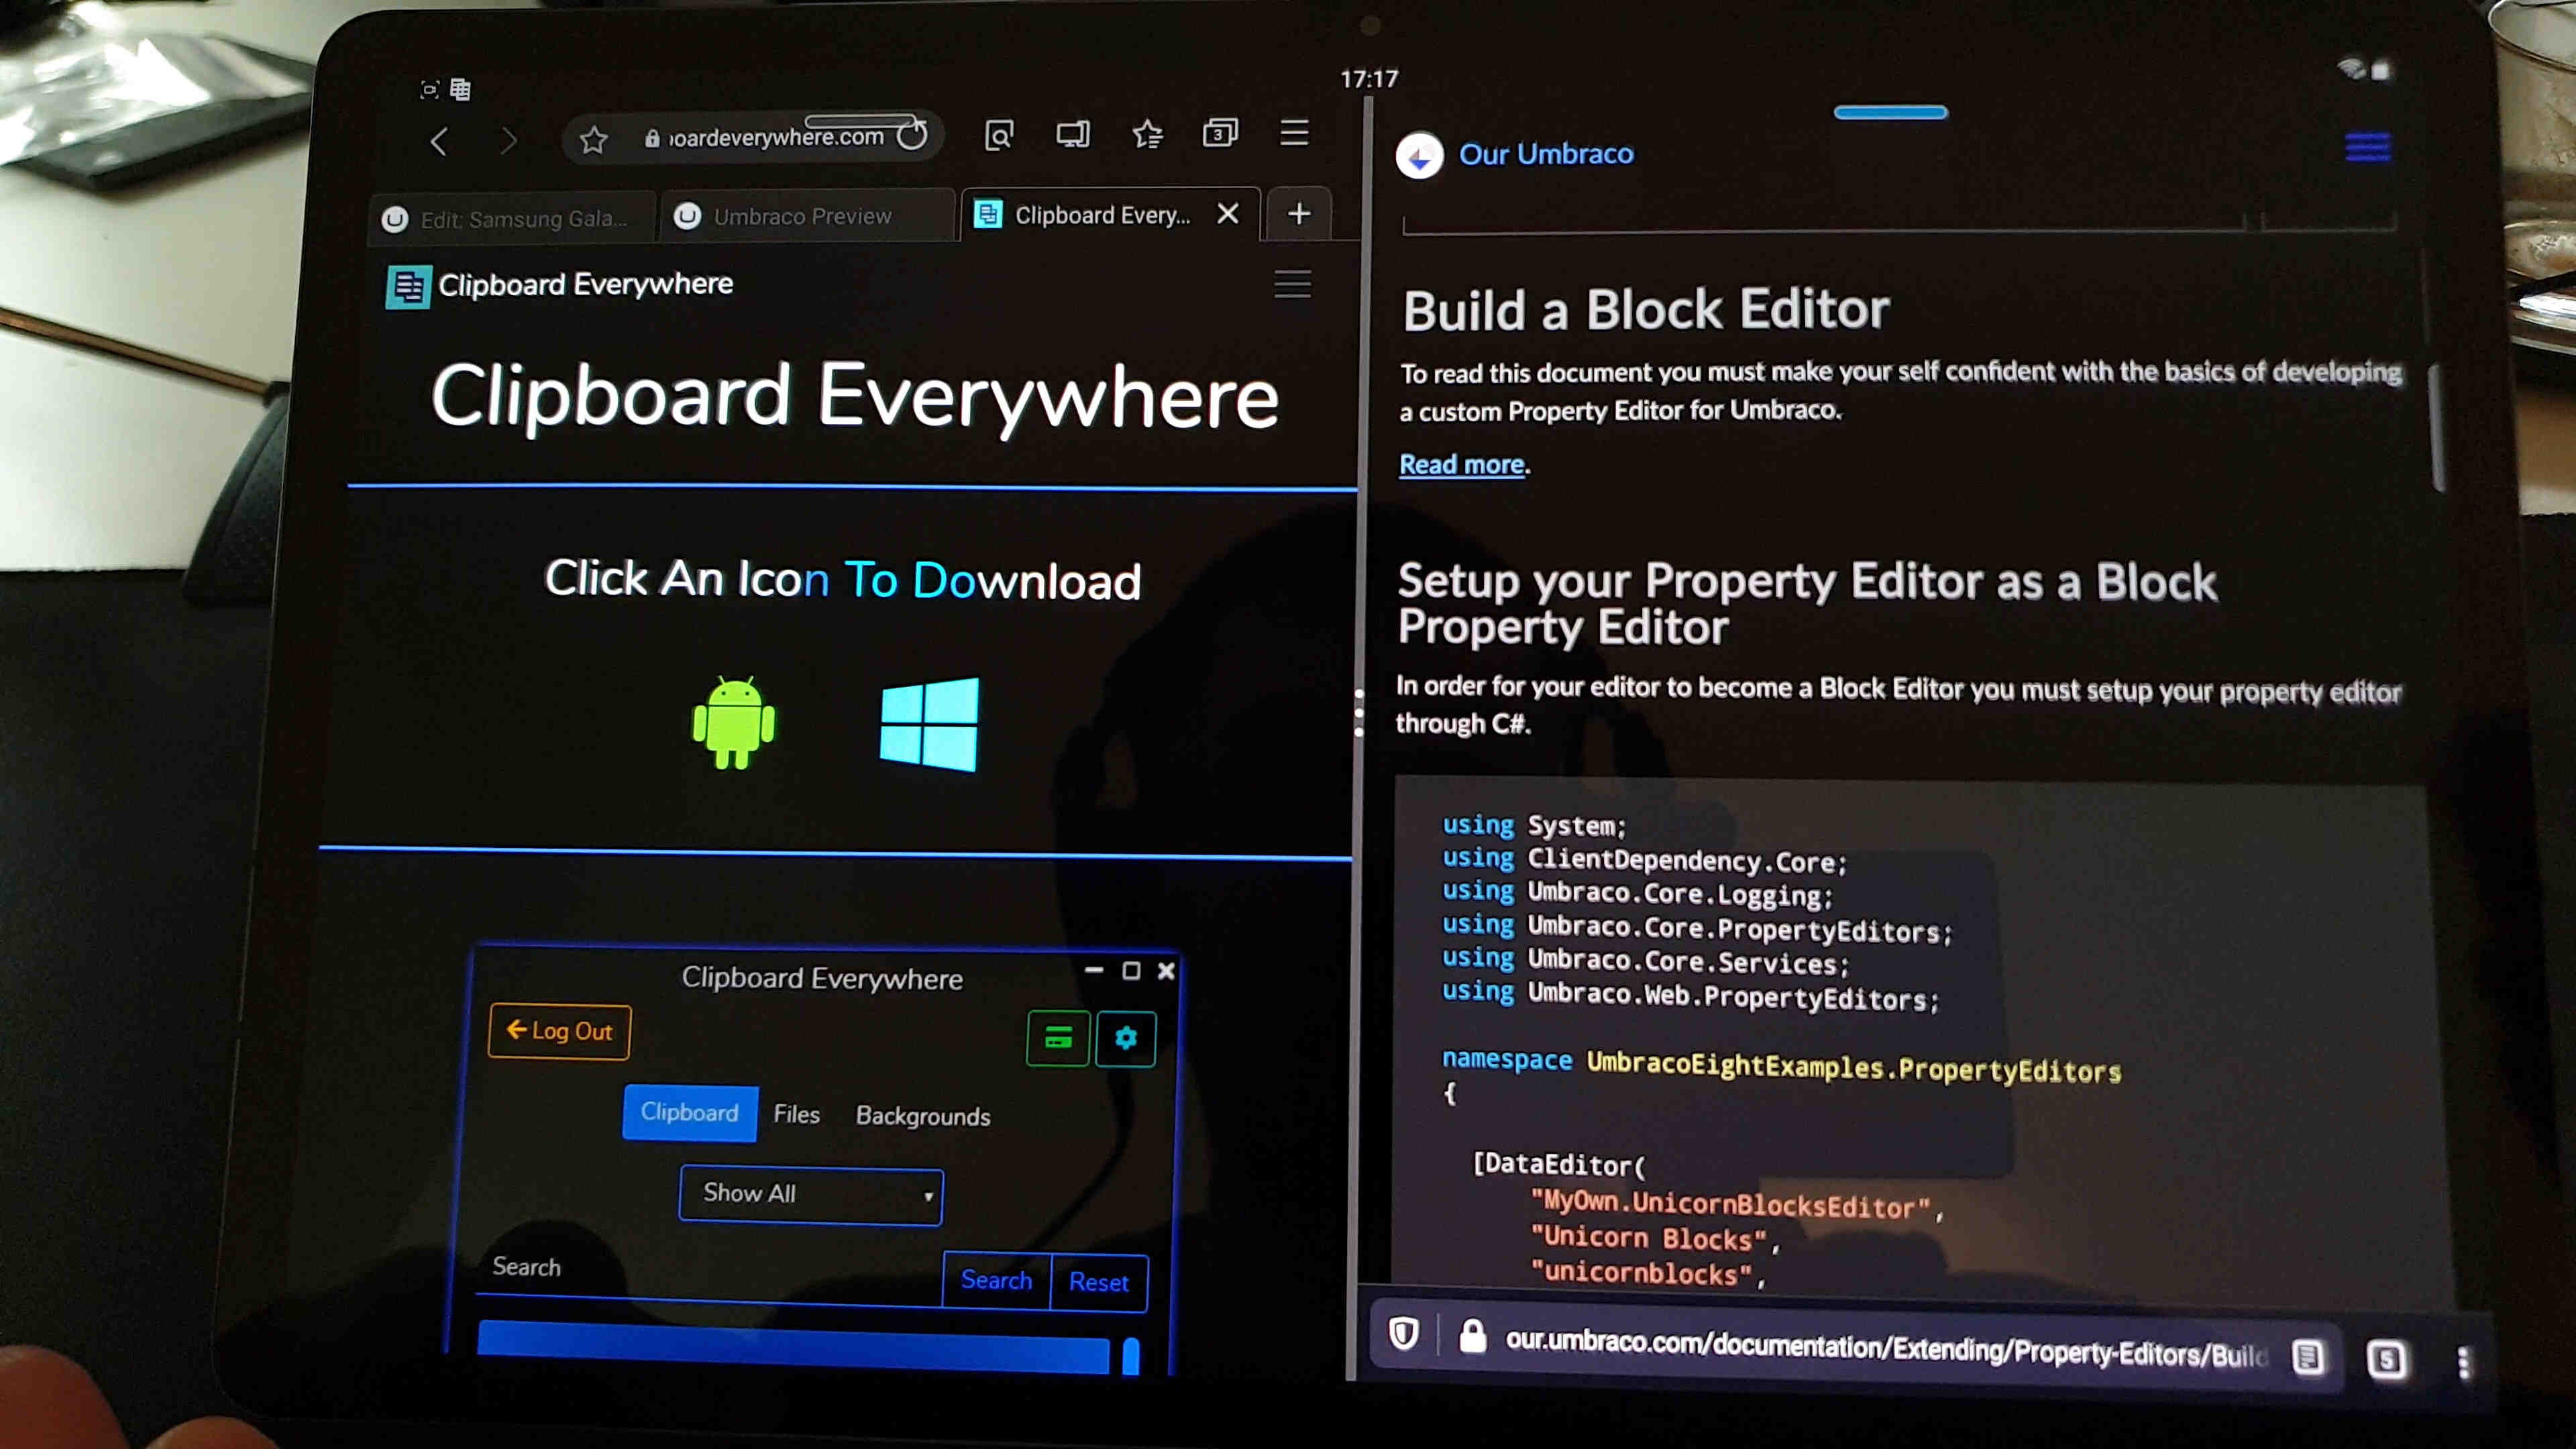This screenshot has width=2576, height=1449.
Task: Reload the Clipboard Everywhere page
Action: (912, 135)
